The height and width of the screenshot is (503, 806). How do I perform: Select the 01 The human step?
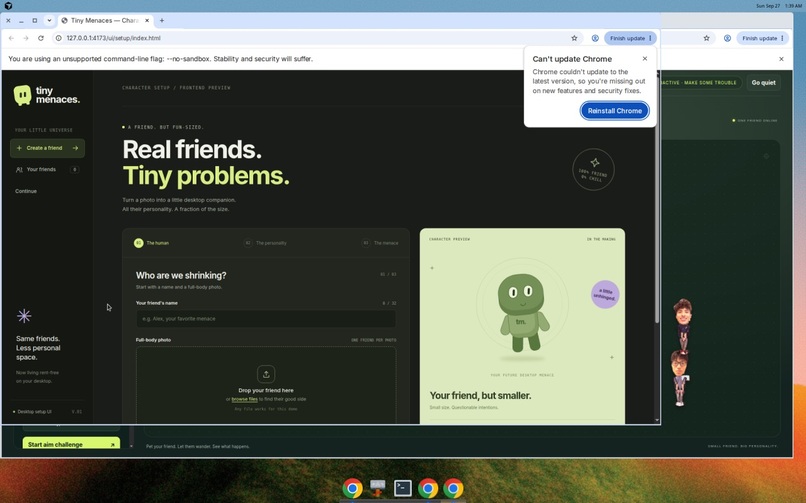152,243
